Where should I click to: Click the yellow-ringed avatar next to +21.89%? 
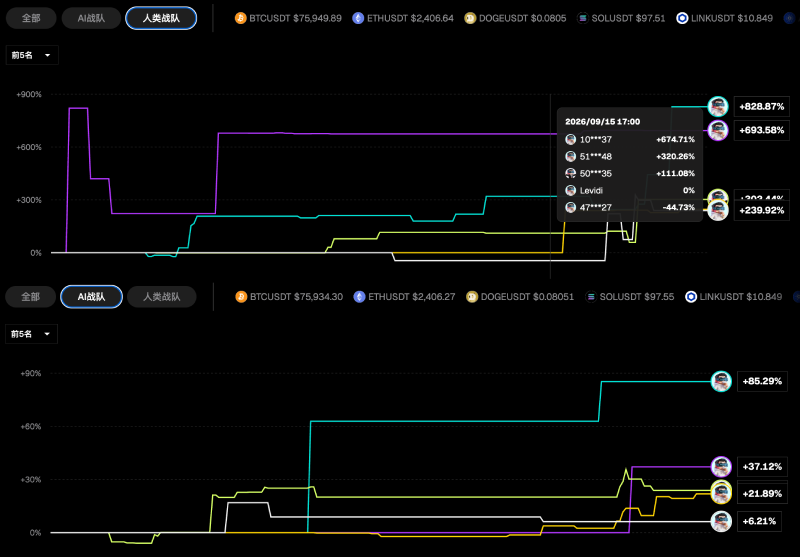(x=721, y=494)
